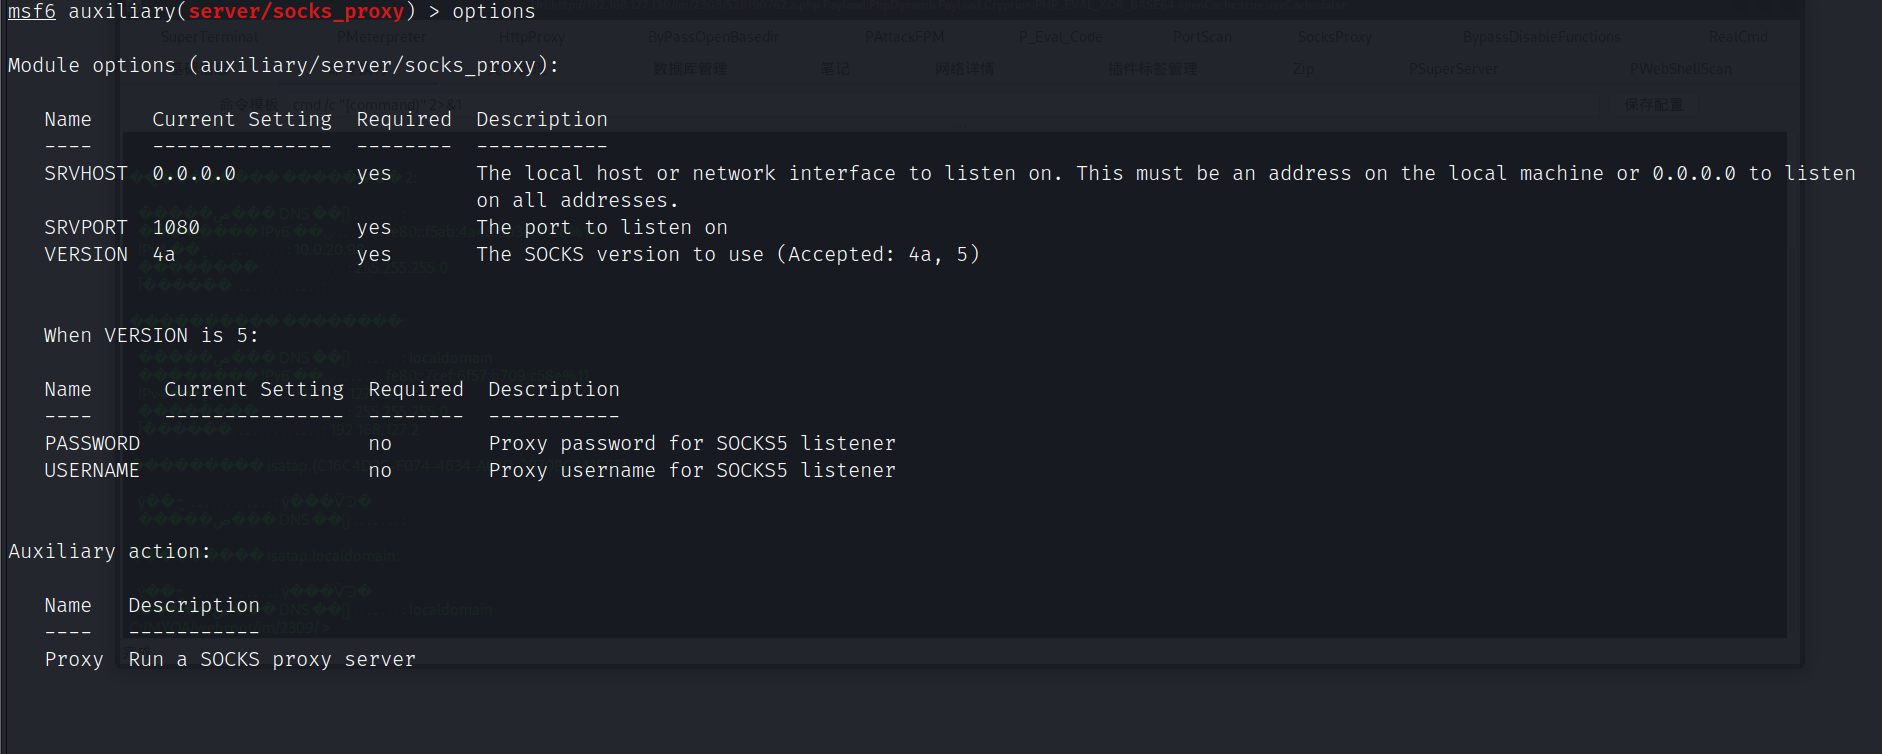Image resolution: width=1882 pixels, height=754 pixels.
Task: Click the red server/socks_proxy module name
Action: (296, 12)
